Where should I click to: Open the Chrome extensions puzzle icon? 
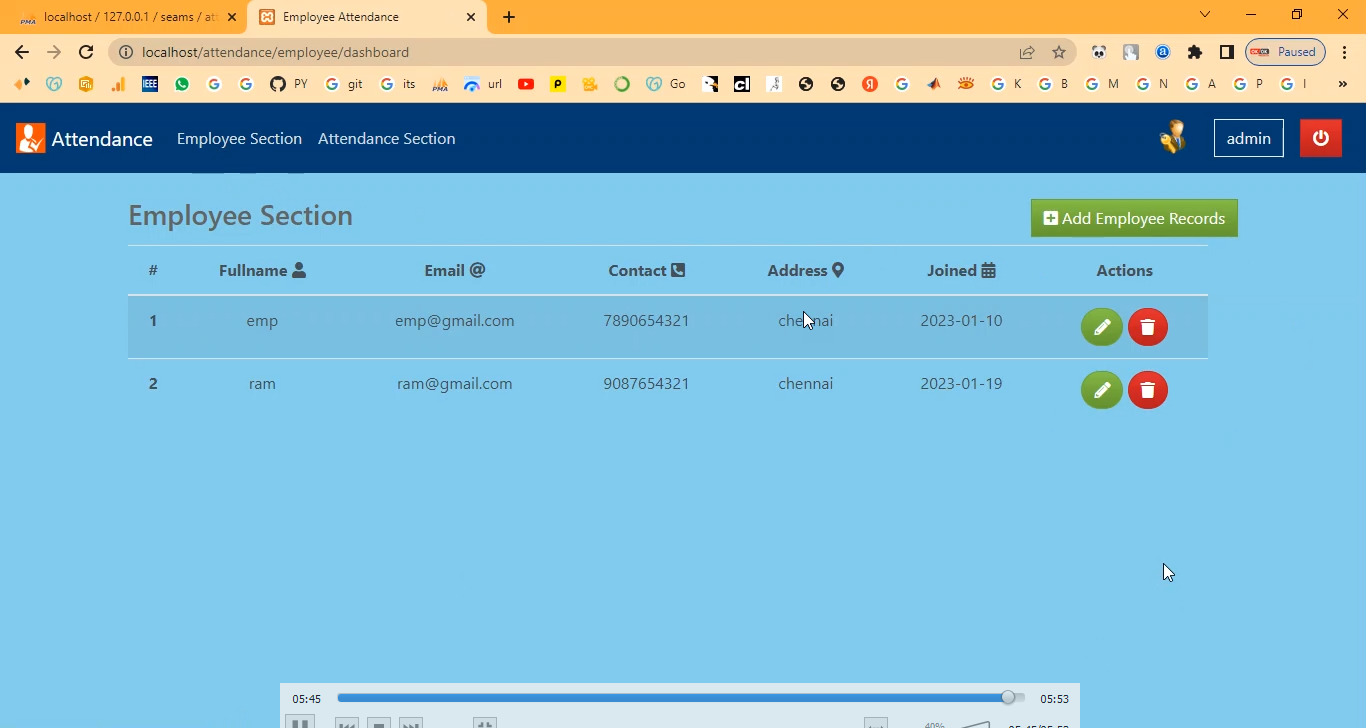pos(1194,52)
